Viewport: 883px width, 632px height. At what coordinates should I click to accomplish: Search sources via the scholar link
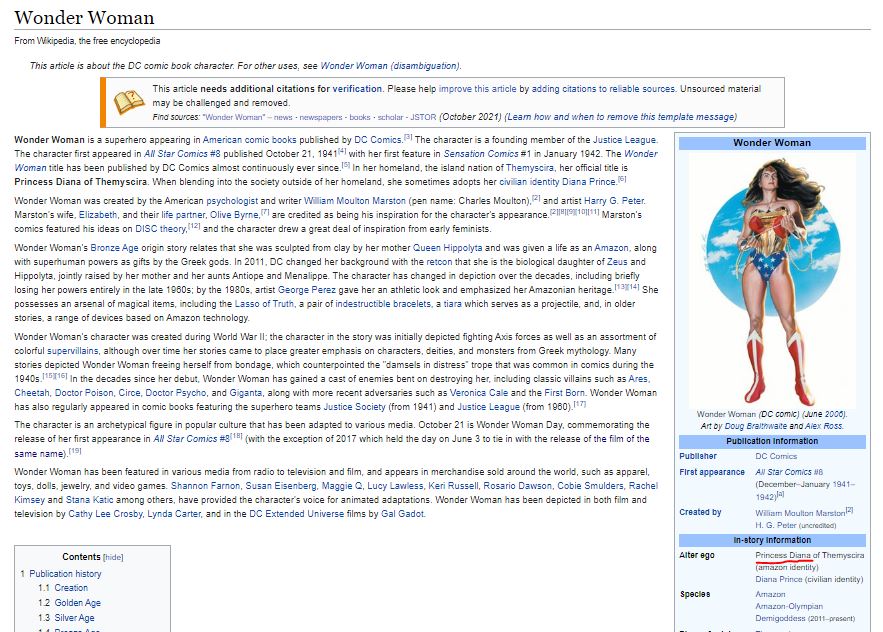click(x=390, y=117)
